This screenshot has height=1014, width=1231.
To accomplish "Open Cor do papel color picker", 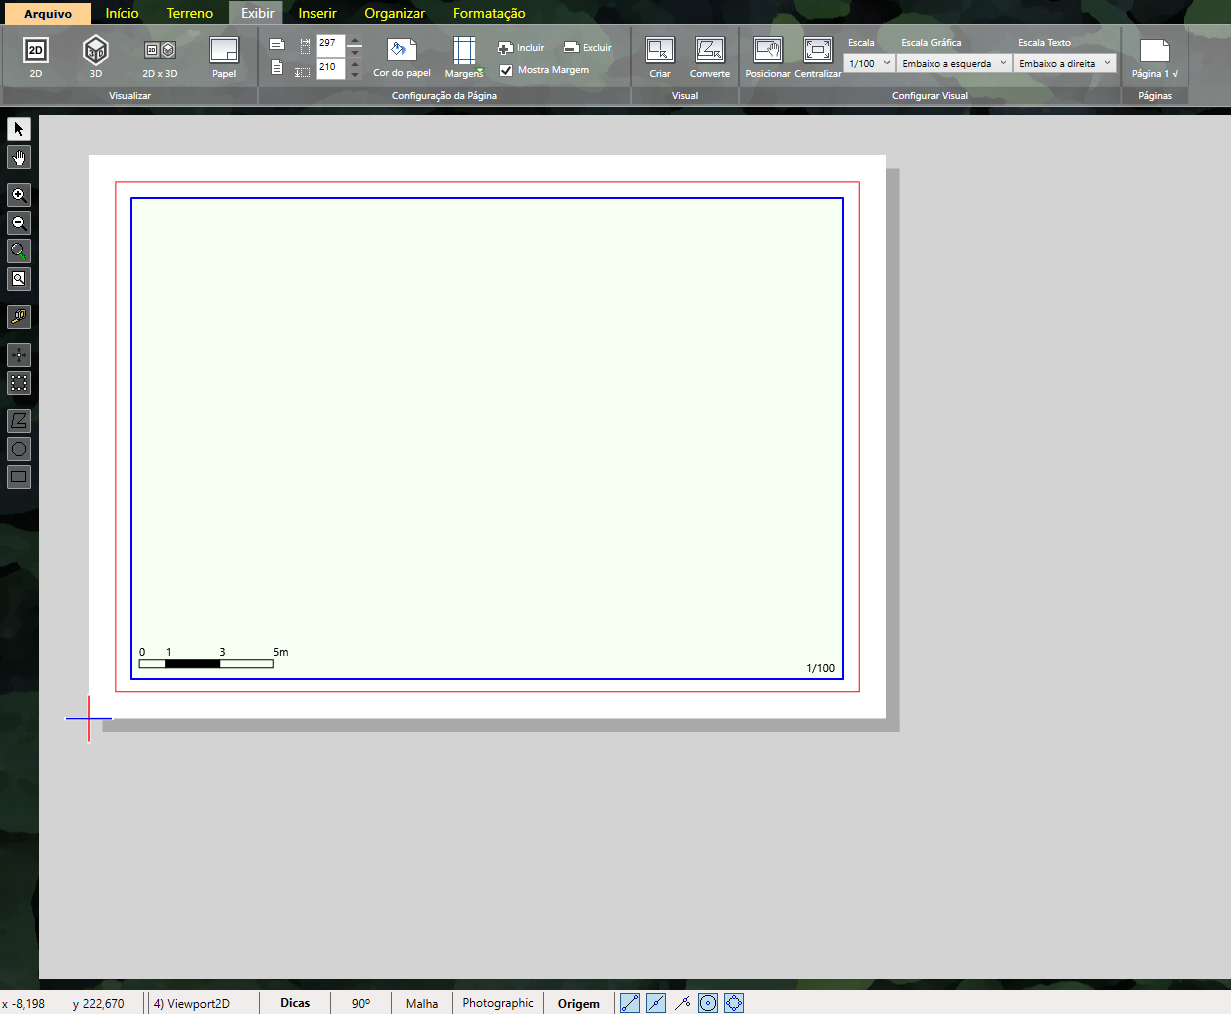I will (402, 56).
